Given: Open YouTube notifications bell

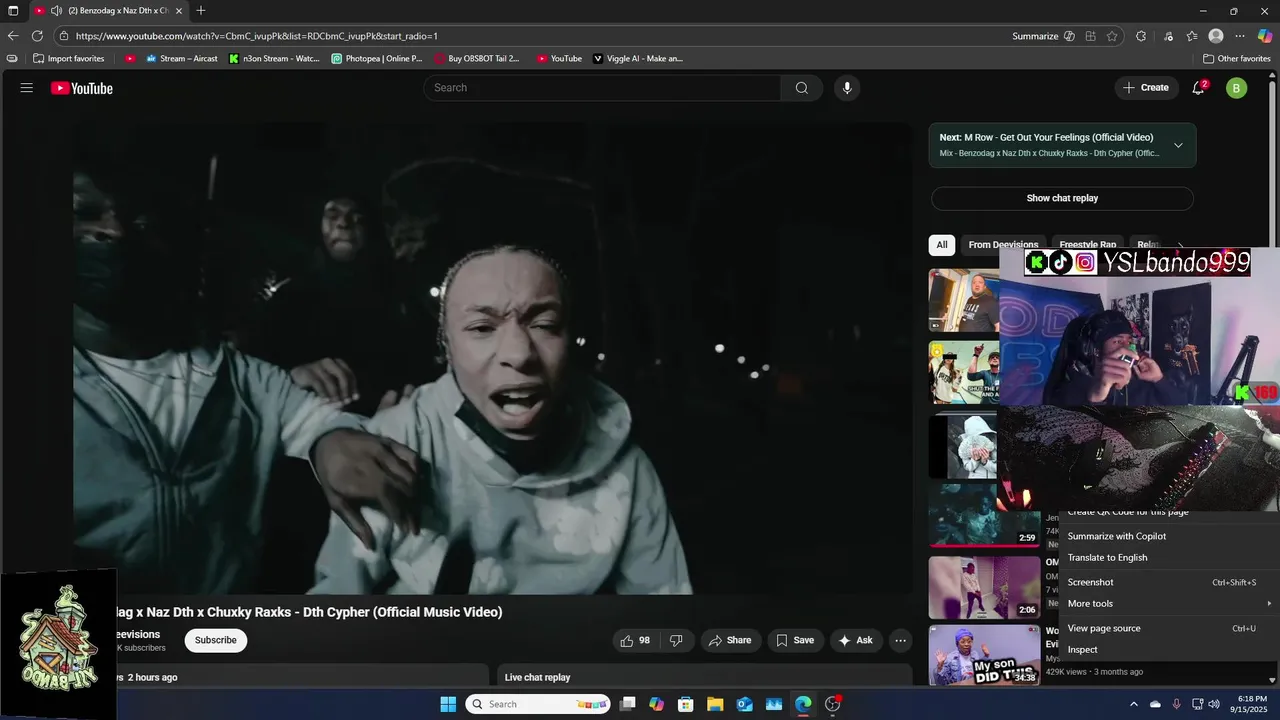Looking at the screenshot, I should pyautogui.click(x=1198, y=88).
